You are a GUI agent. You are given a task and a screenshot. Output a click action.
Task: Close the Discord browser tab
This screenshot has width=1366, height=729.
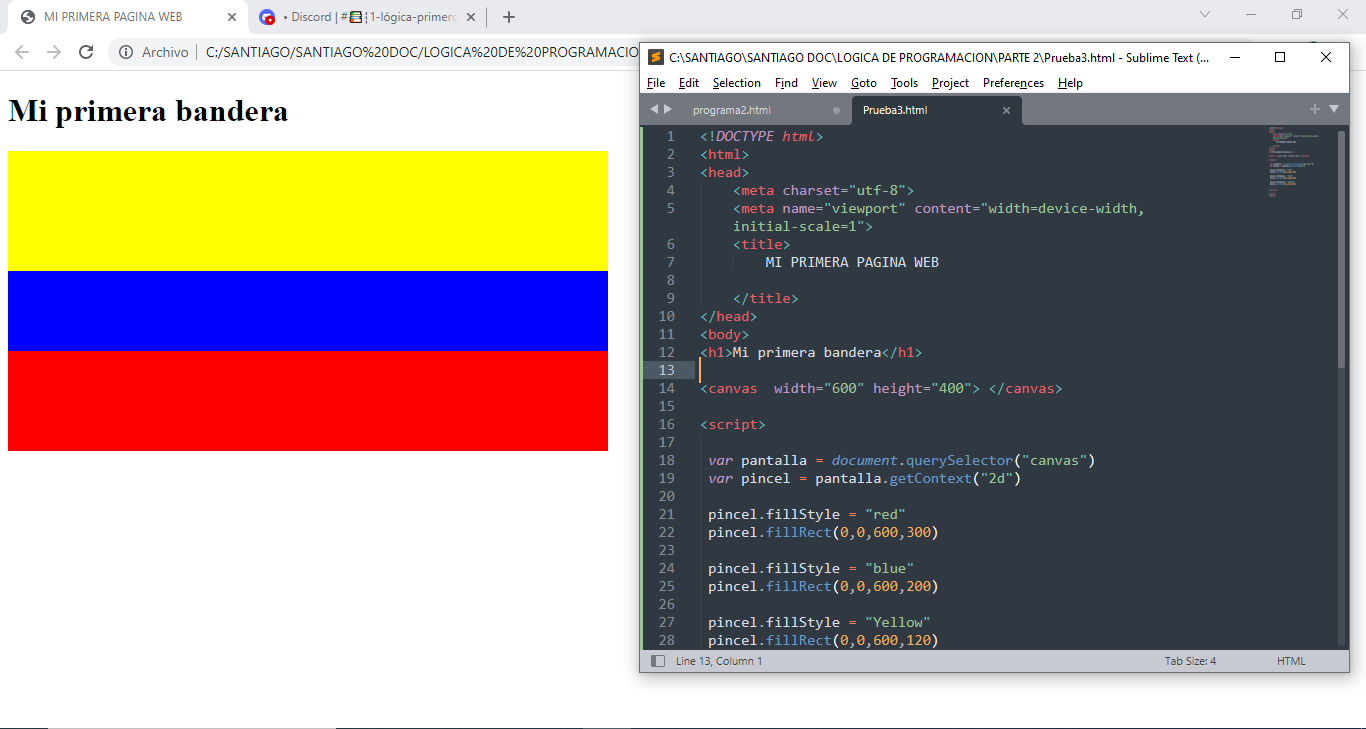pos(471,17)
